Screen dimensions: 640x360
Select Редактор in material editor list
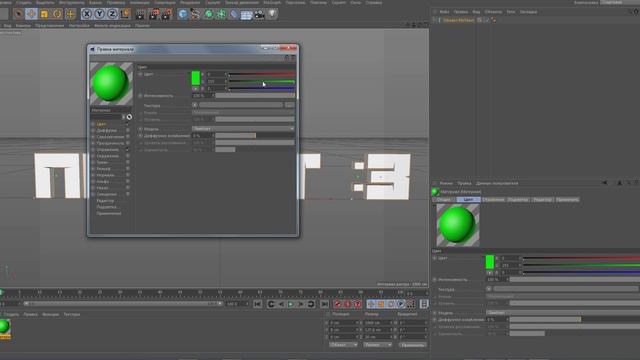point(105,201)
